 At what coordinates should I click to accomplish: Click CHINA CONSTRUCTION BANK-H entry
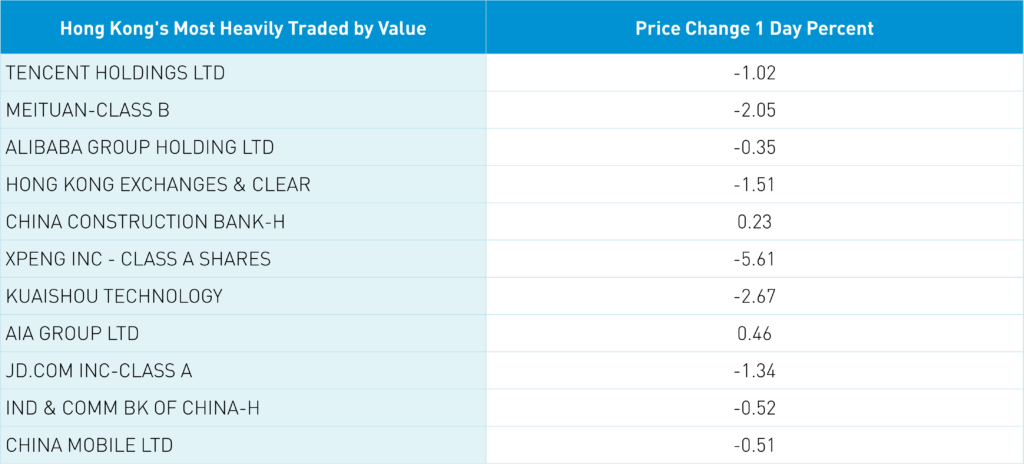(145, 222)
